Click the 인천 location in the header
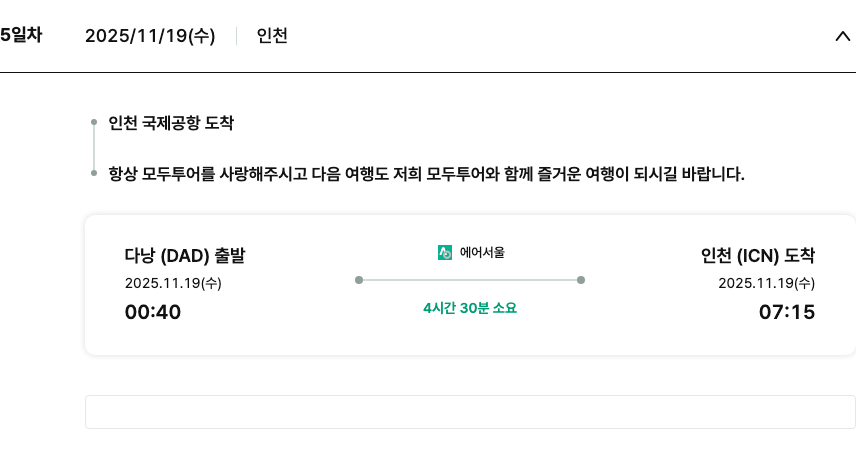 pos(272,36)
